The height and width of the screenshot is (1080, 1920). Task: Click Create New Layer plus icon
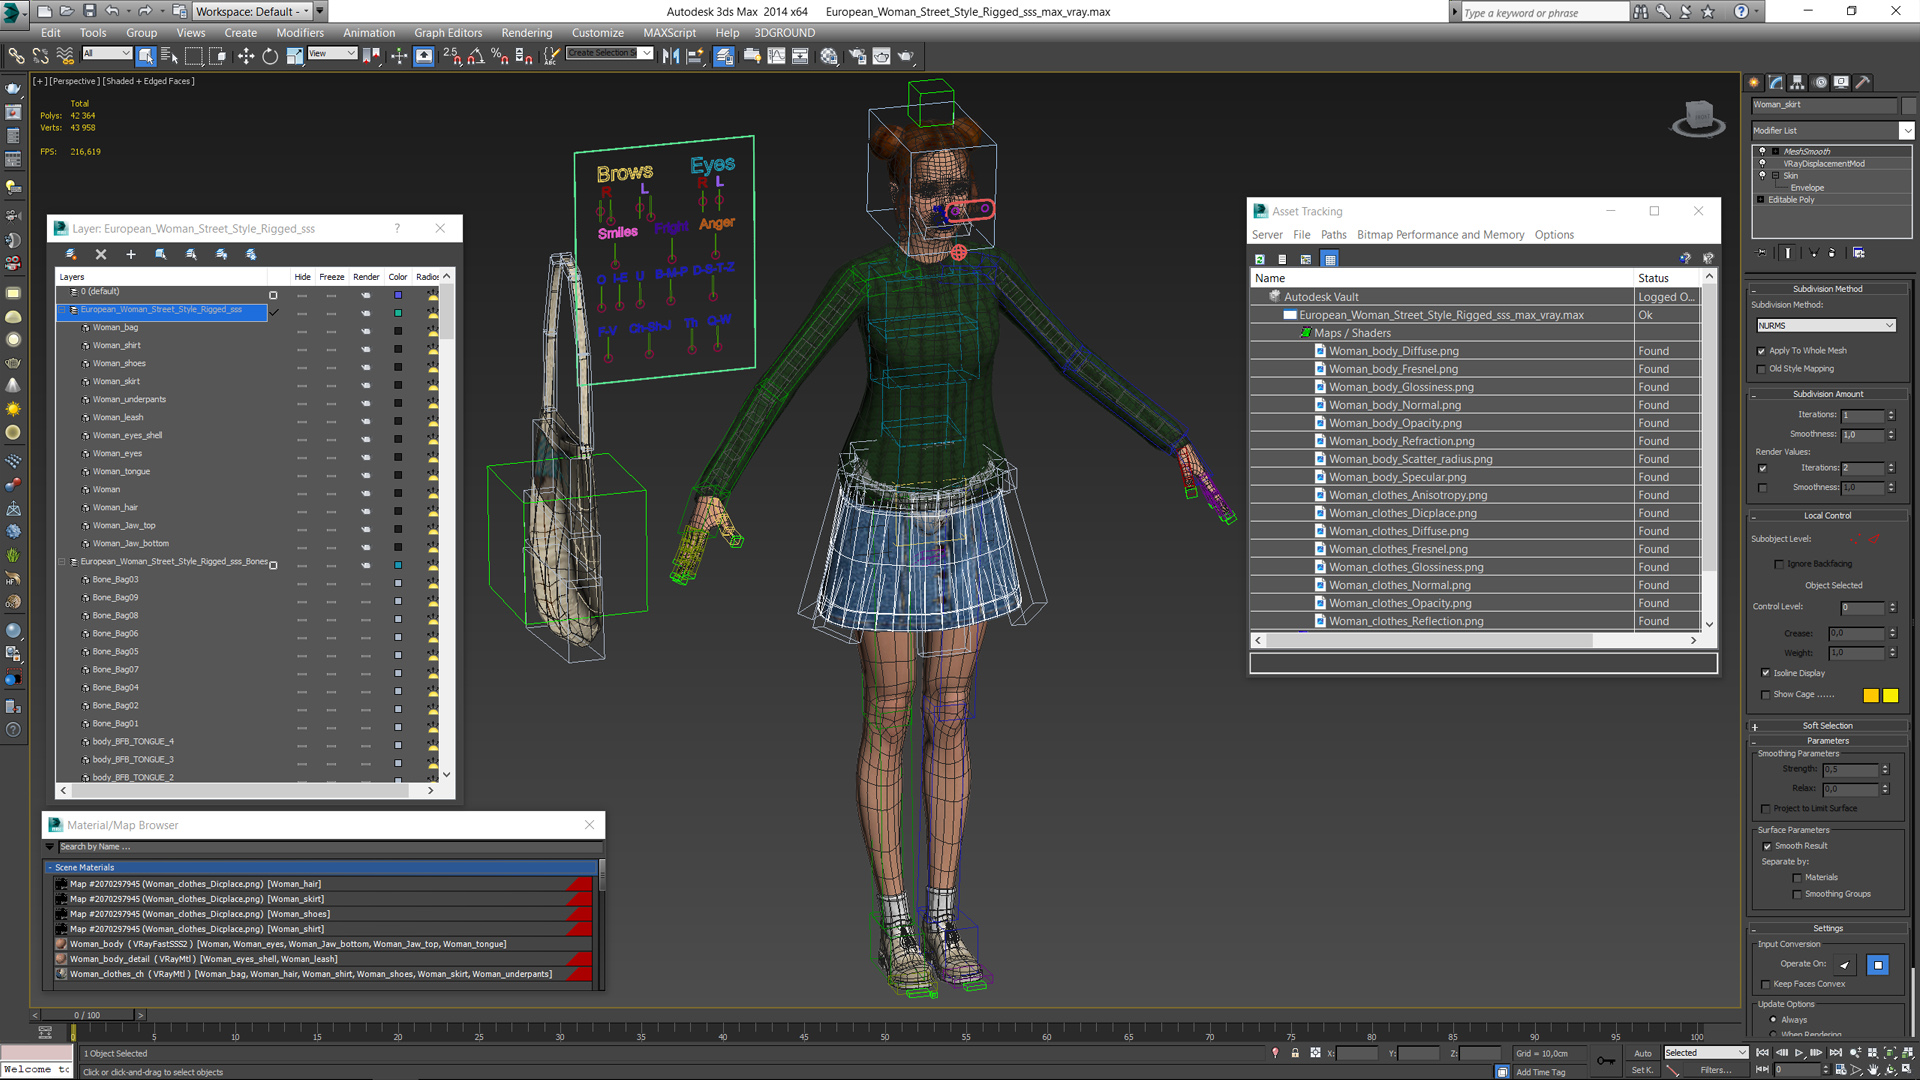pyautogui.click(x=130, y=254)
